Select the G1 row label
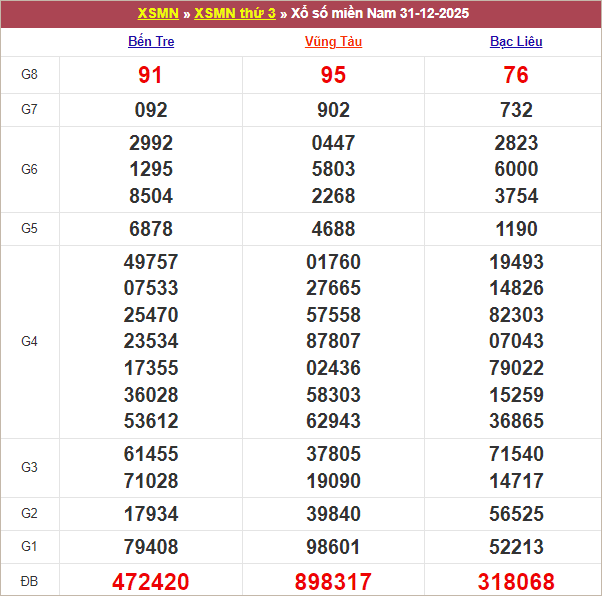This screenshot has width=602, height=596. (x=29, y=546)
